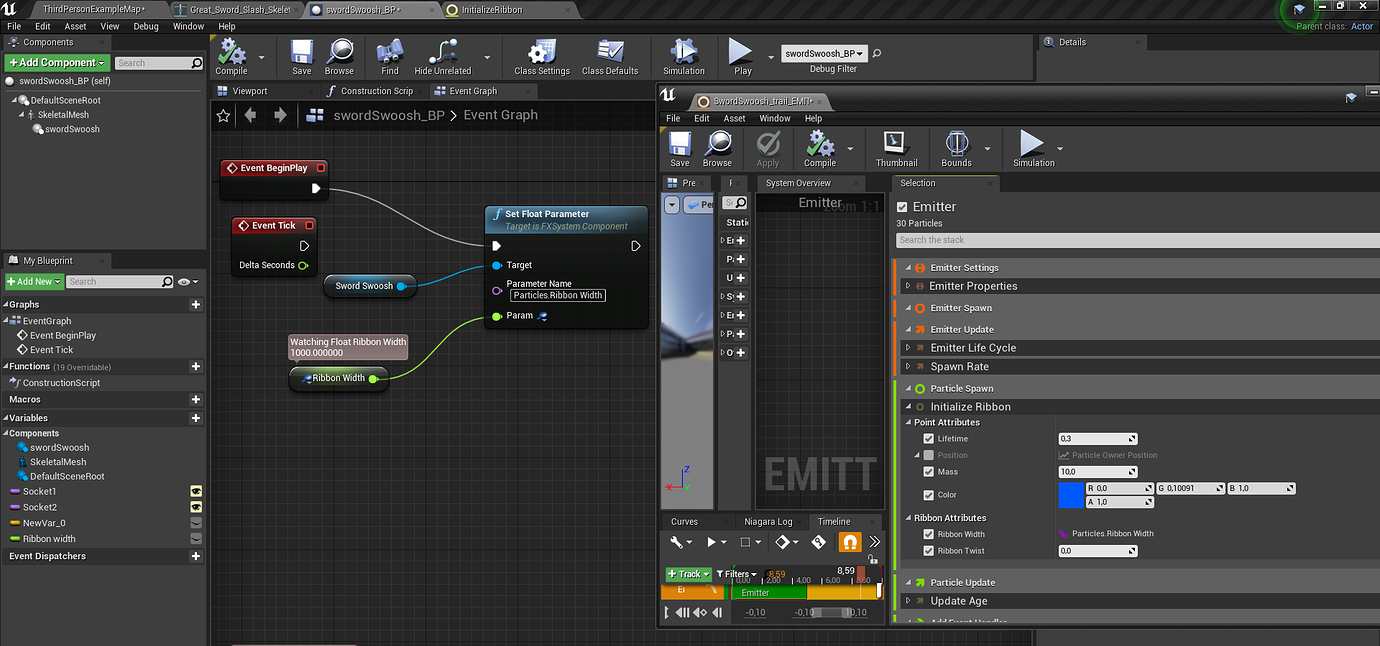Toggle visibility of the Socket1 variable
The width and height of the screenshot is (1380, 646).
196,491
